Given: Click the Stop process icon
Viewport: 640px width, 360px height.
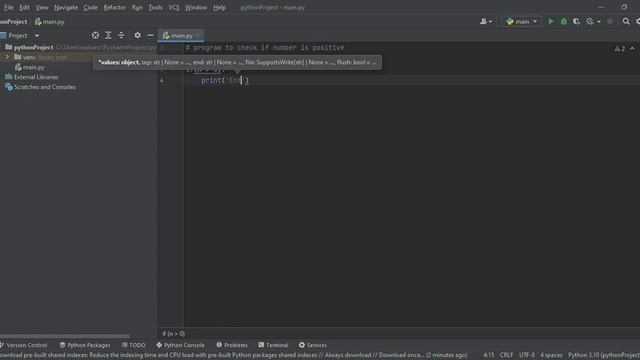Looking at the screenshot, I should [x=610, y=21].
